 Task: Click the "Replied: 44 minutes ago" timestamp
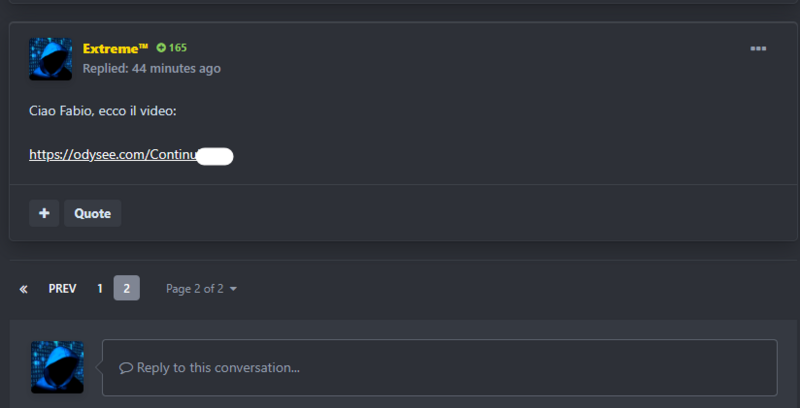(x=152, y=69)
